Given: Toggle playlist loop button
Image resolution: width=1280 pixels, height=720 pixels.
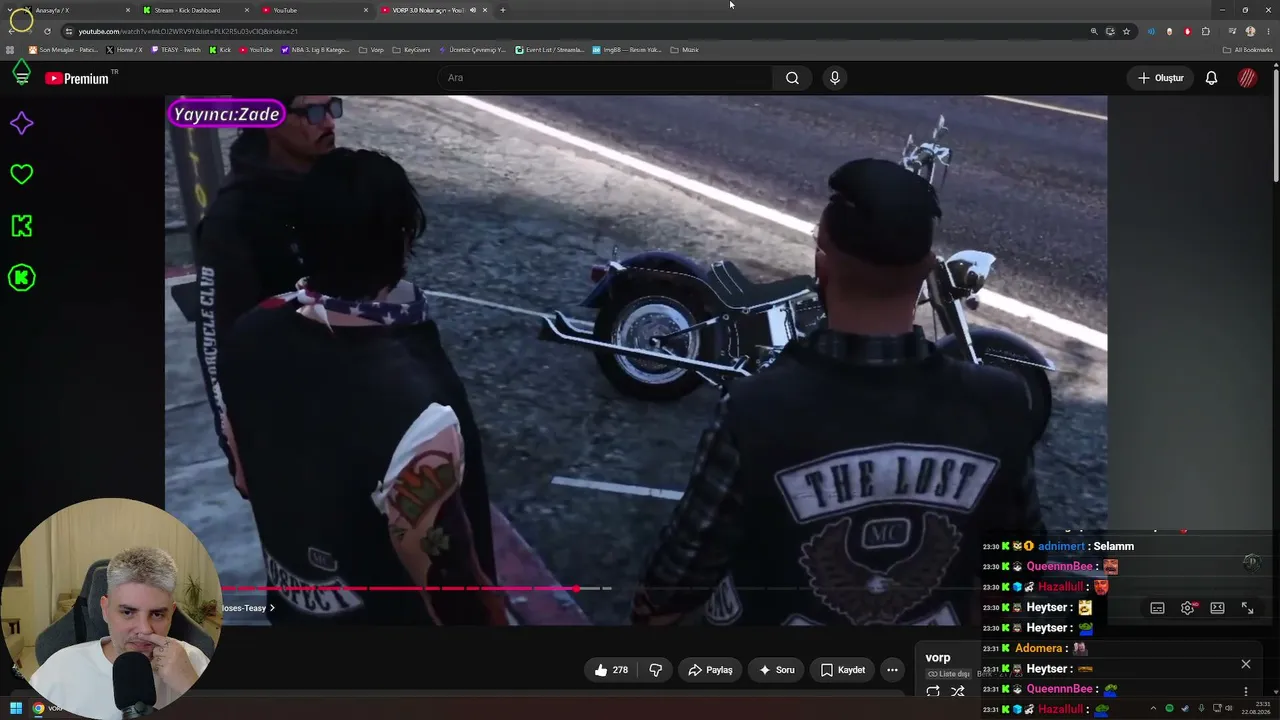Looking at the screenshot, I should point(933,691).
